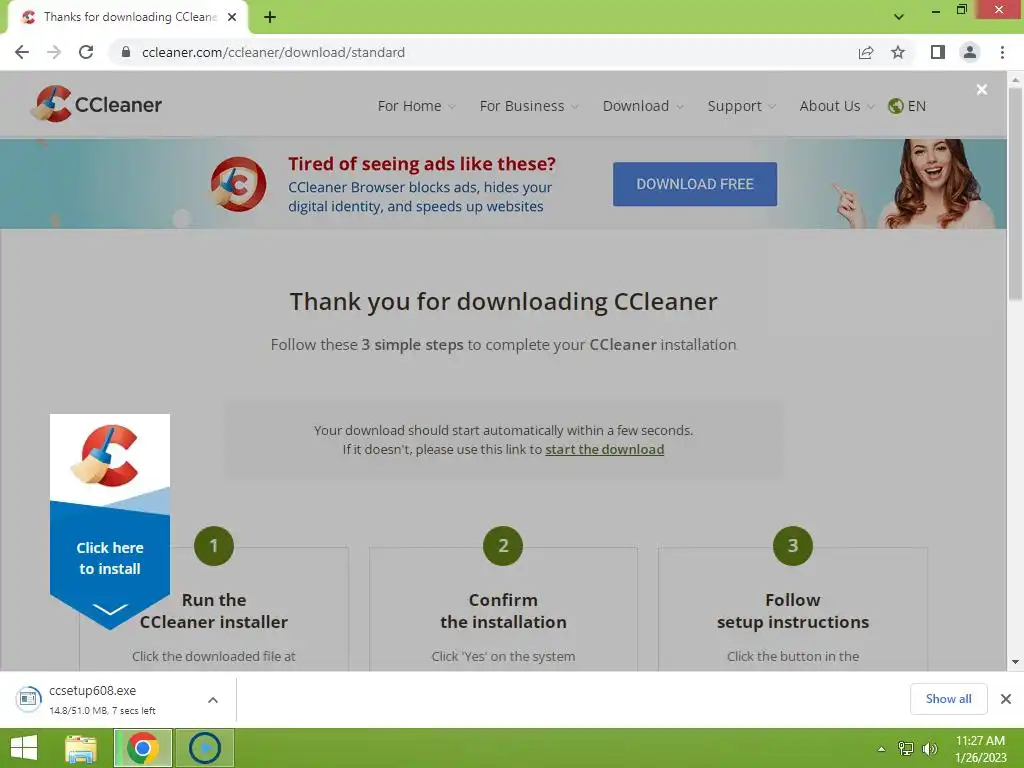The image size is (1024, 768).
Task: Expand the Download dropdown chevron
Action: point(680,107)
